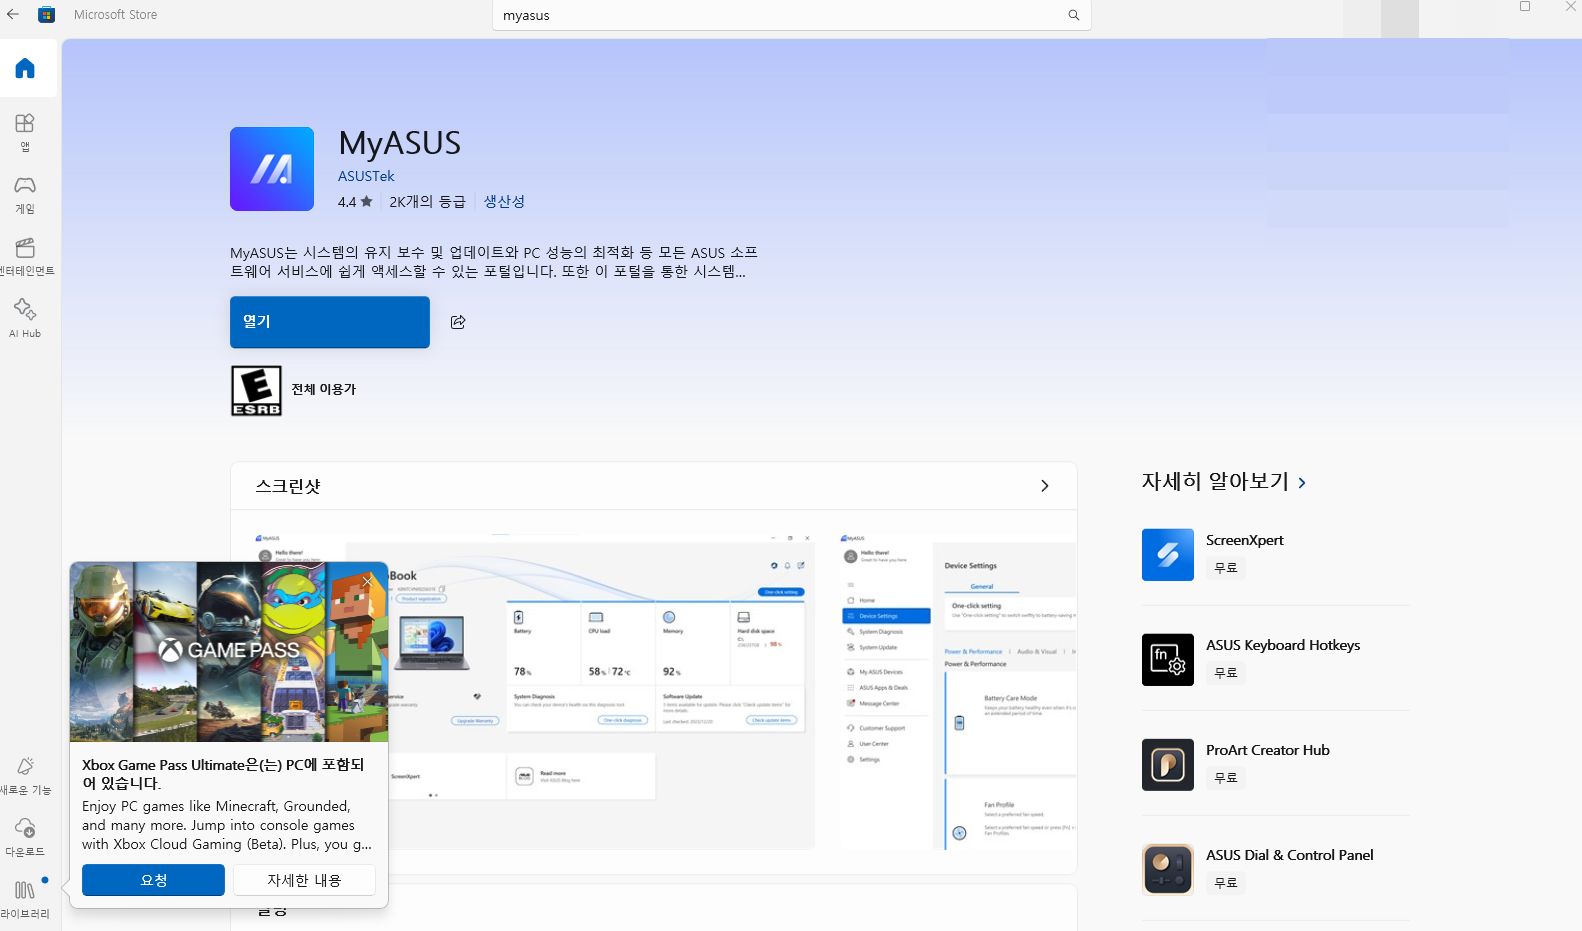Screen dimensions: 1582x931
Task: Open the ASUSTek publisher link
Action: coord(366,176)
